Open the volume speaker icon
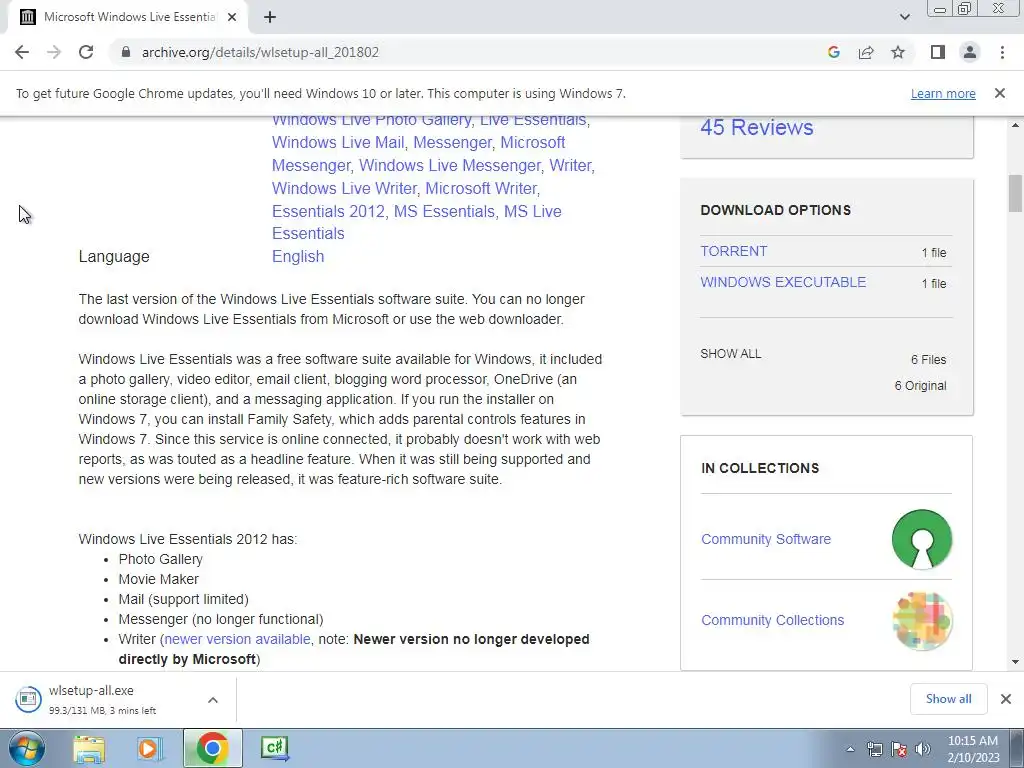1024x768 pixels. coord(922,749)
